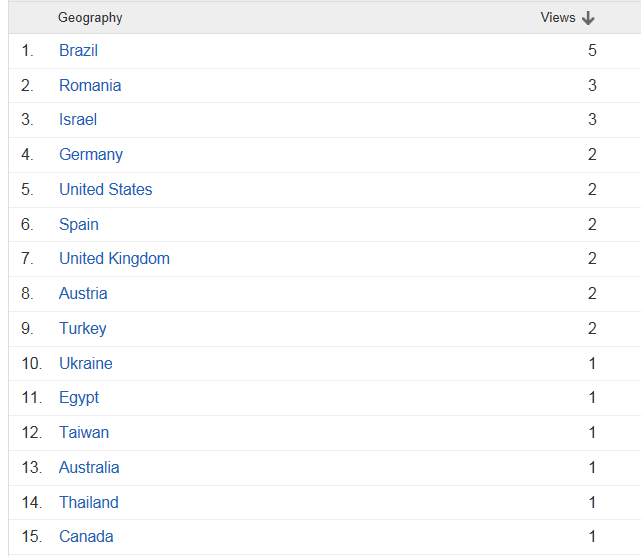Open the Brazil geography link

coord(78,51)
